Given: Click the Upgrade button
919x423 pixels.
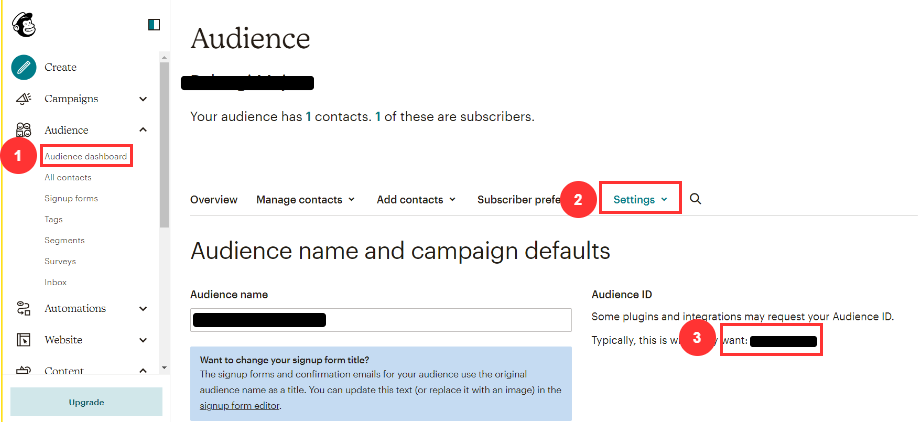Looking at the screenshot, I should point(86,402).
